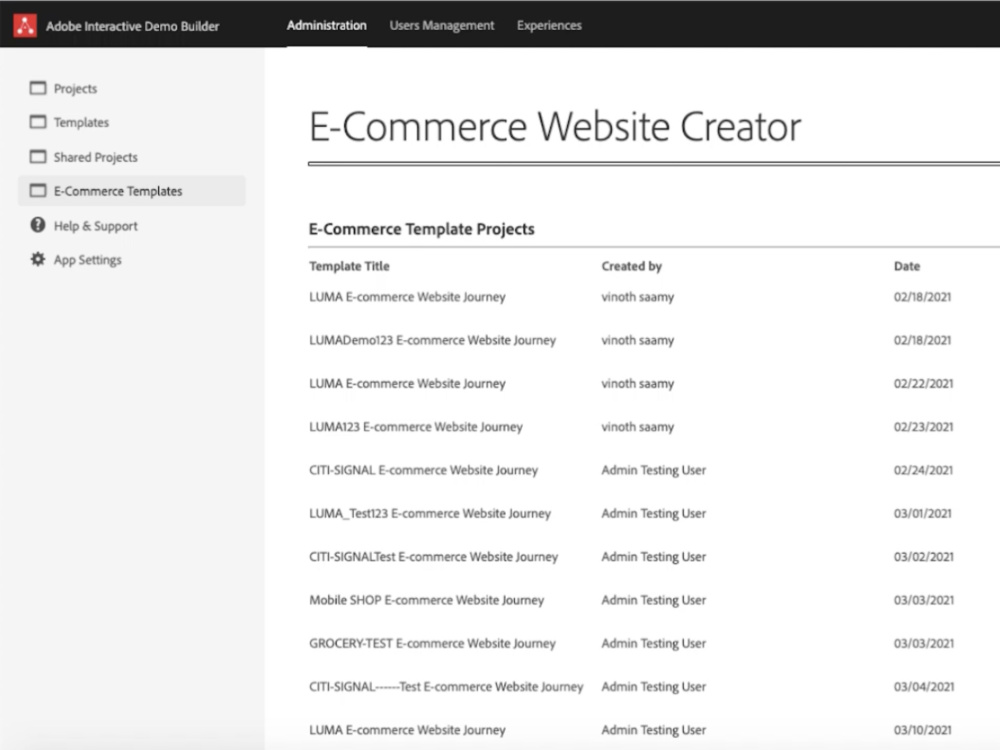Click the App Settings gear icon
Image resolution: width=1000 pixels, height=750 pixels.
click(38, 259)
